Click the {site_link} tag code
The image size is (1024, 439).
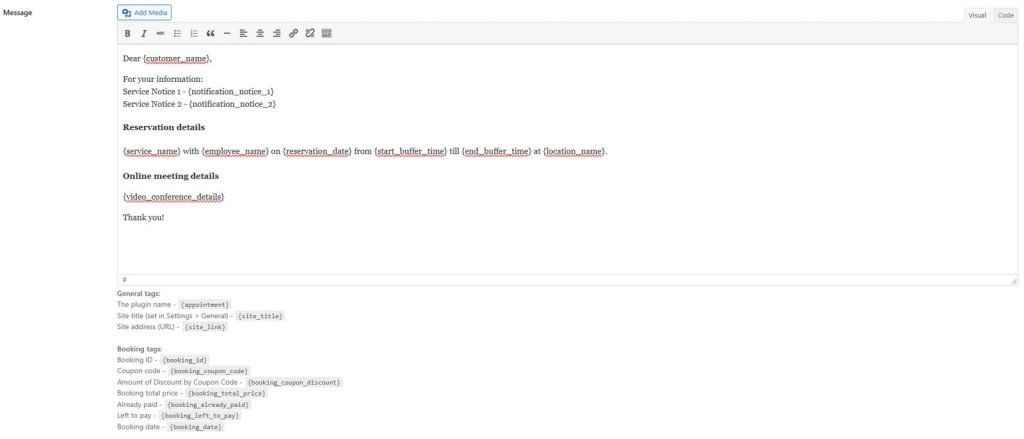(x=206, y=327)
